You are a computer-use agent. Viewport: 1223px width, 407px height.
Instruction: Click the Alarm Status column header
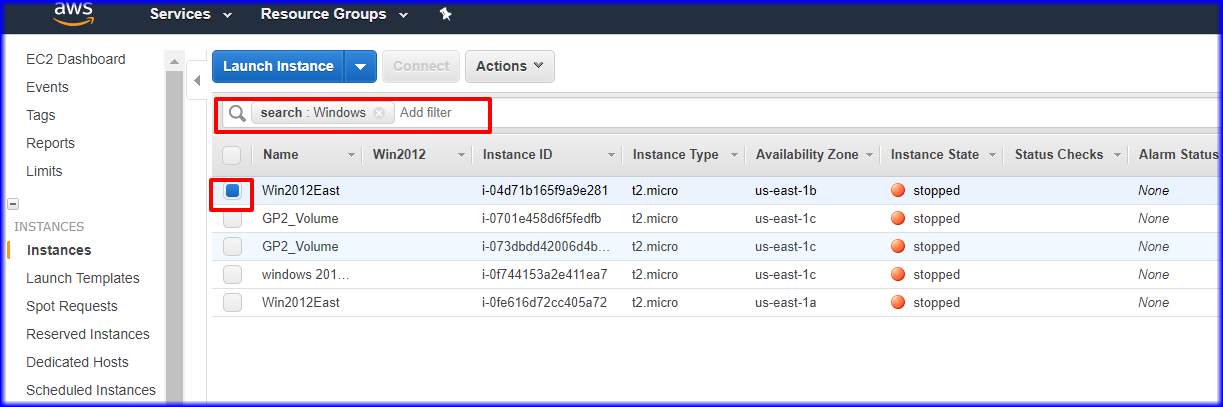1178,155
